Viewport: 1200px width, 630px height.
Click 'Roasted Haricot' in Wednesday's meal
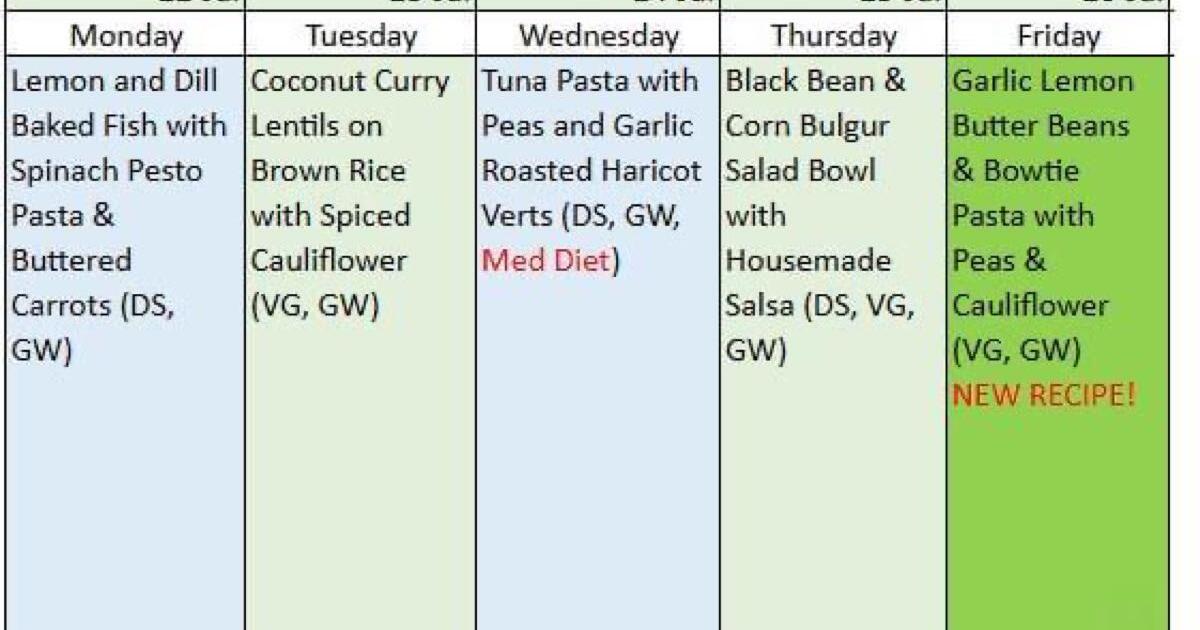click(x=593, y=171)
